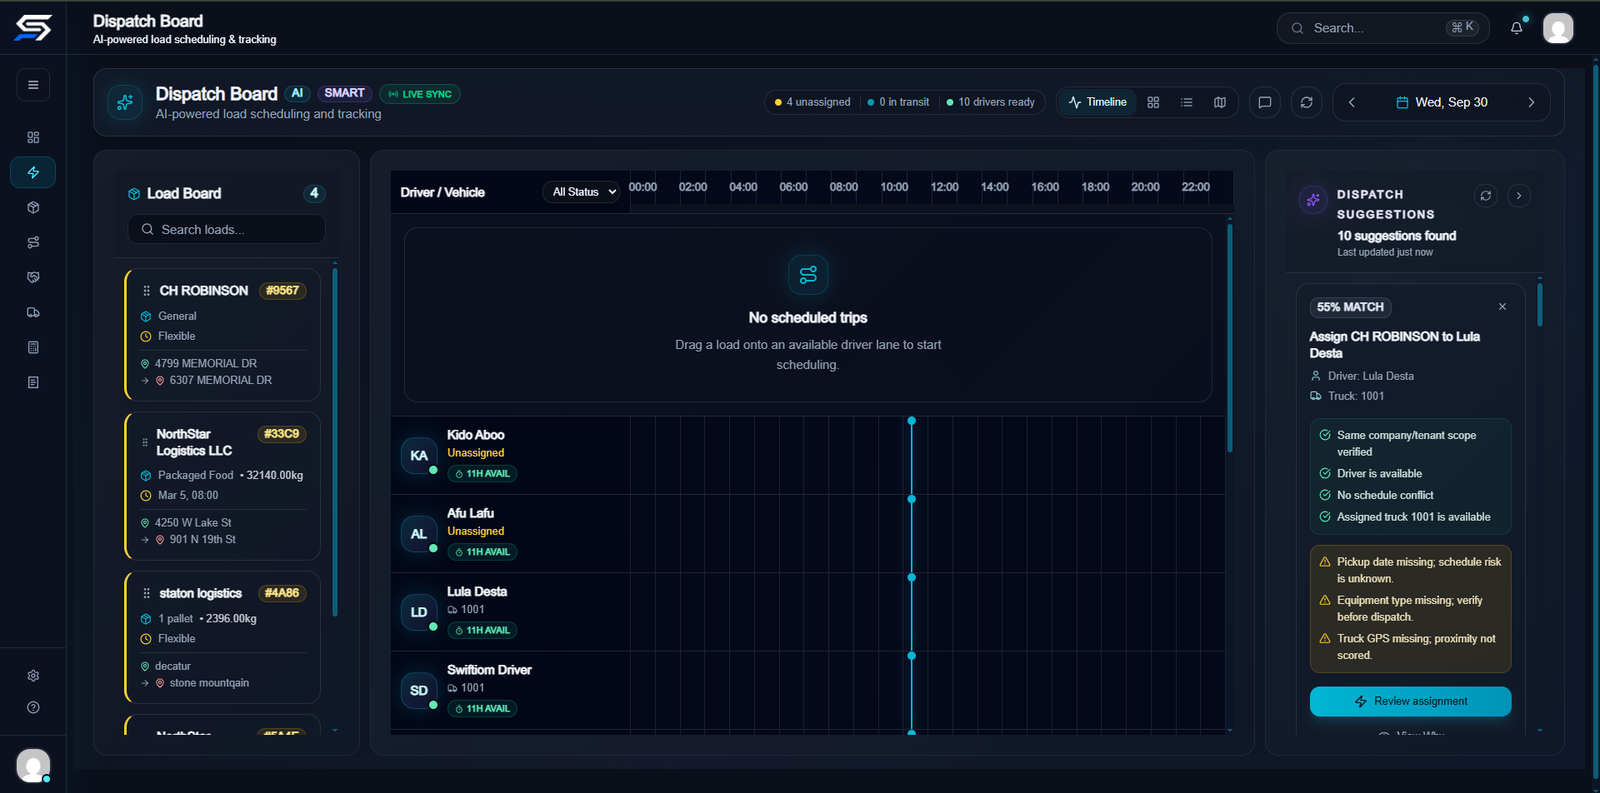Image resolution: width=1600 pixels, height=793 pixels.
Task: Go to previous day arrow
Action: 1352,102
